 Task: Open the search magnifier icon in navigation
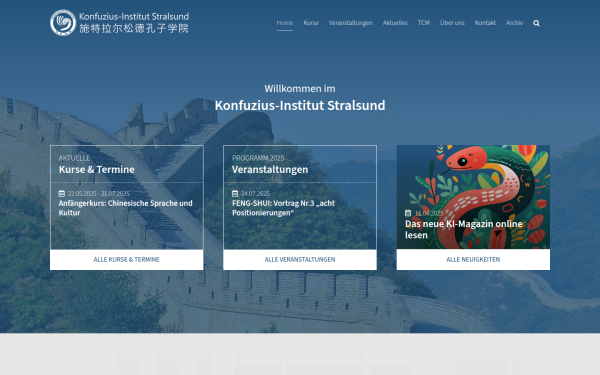[x=536, y=23]
